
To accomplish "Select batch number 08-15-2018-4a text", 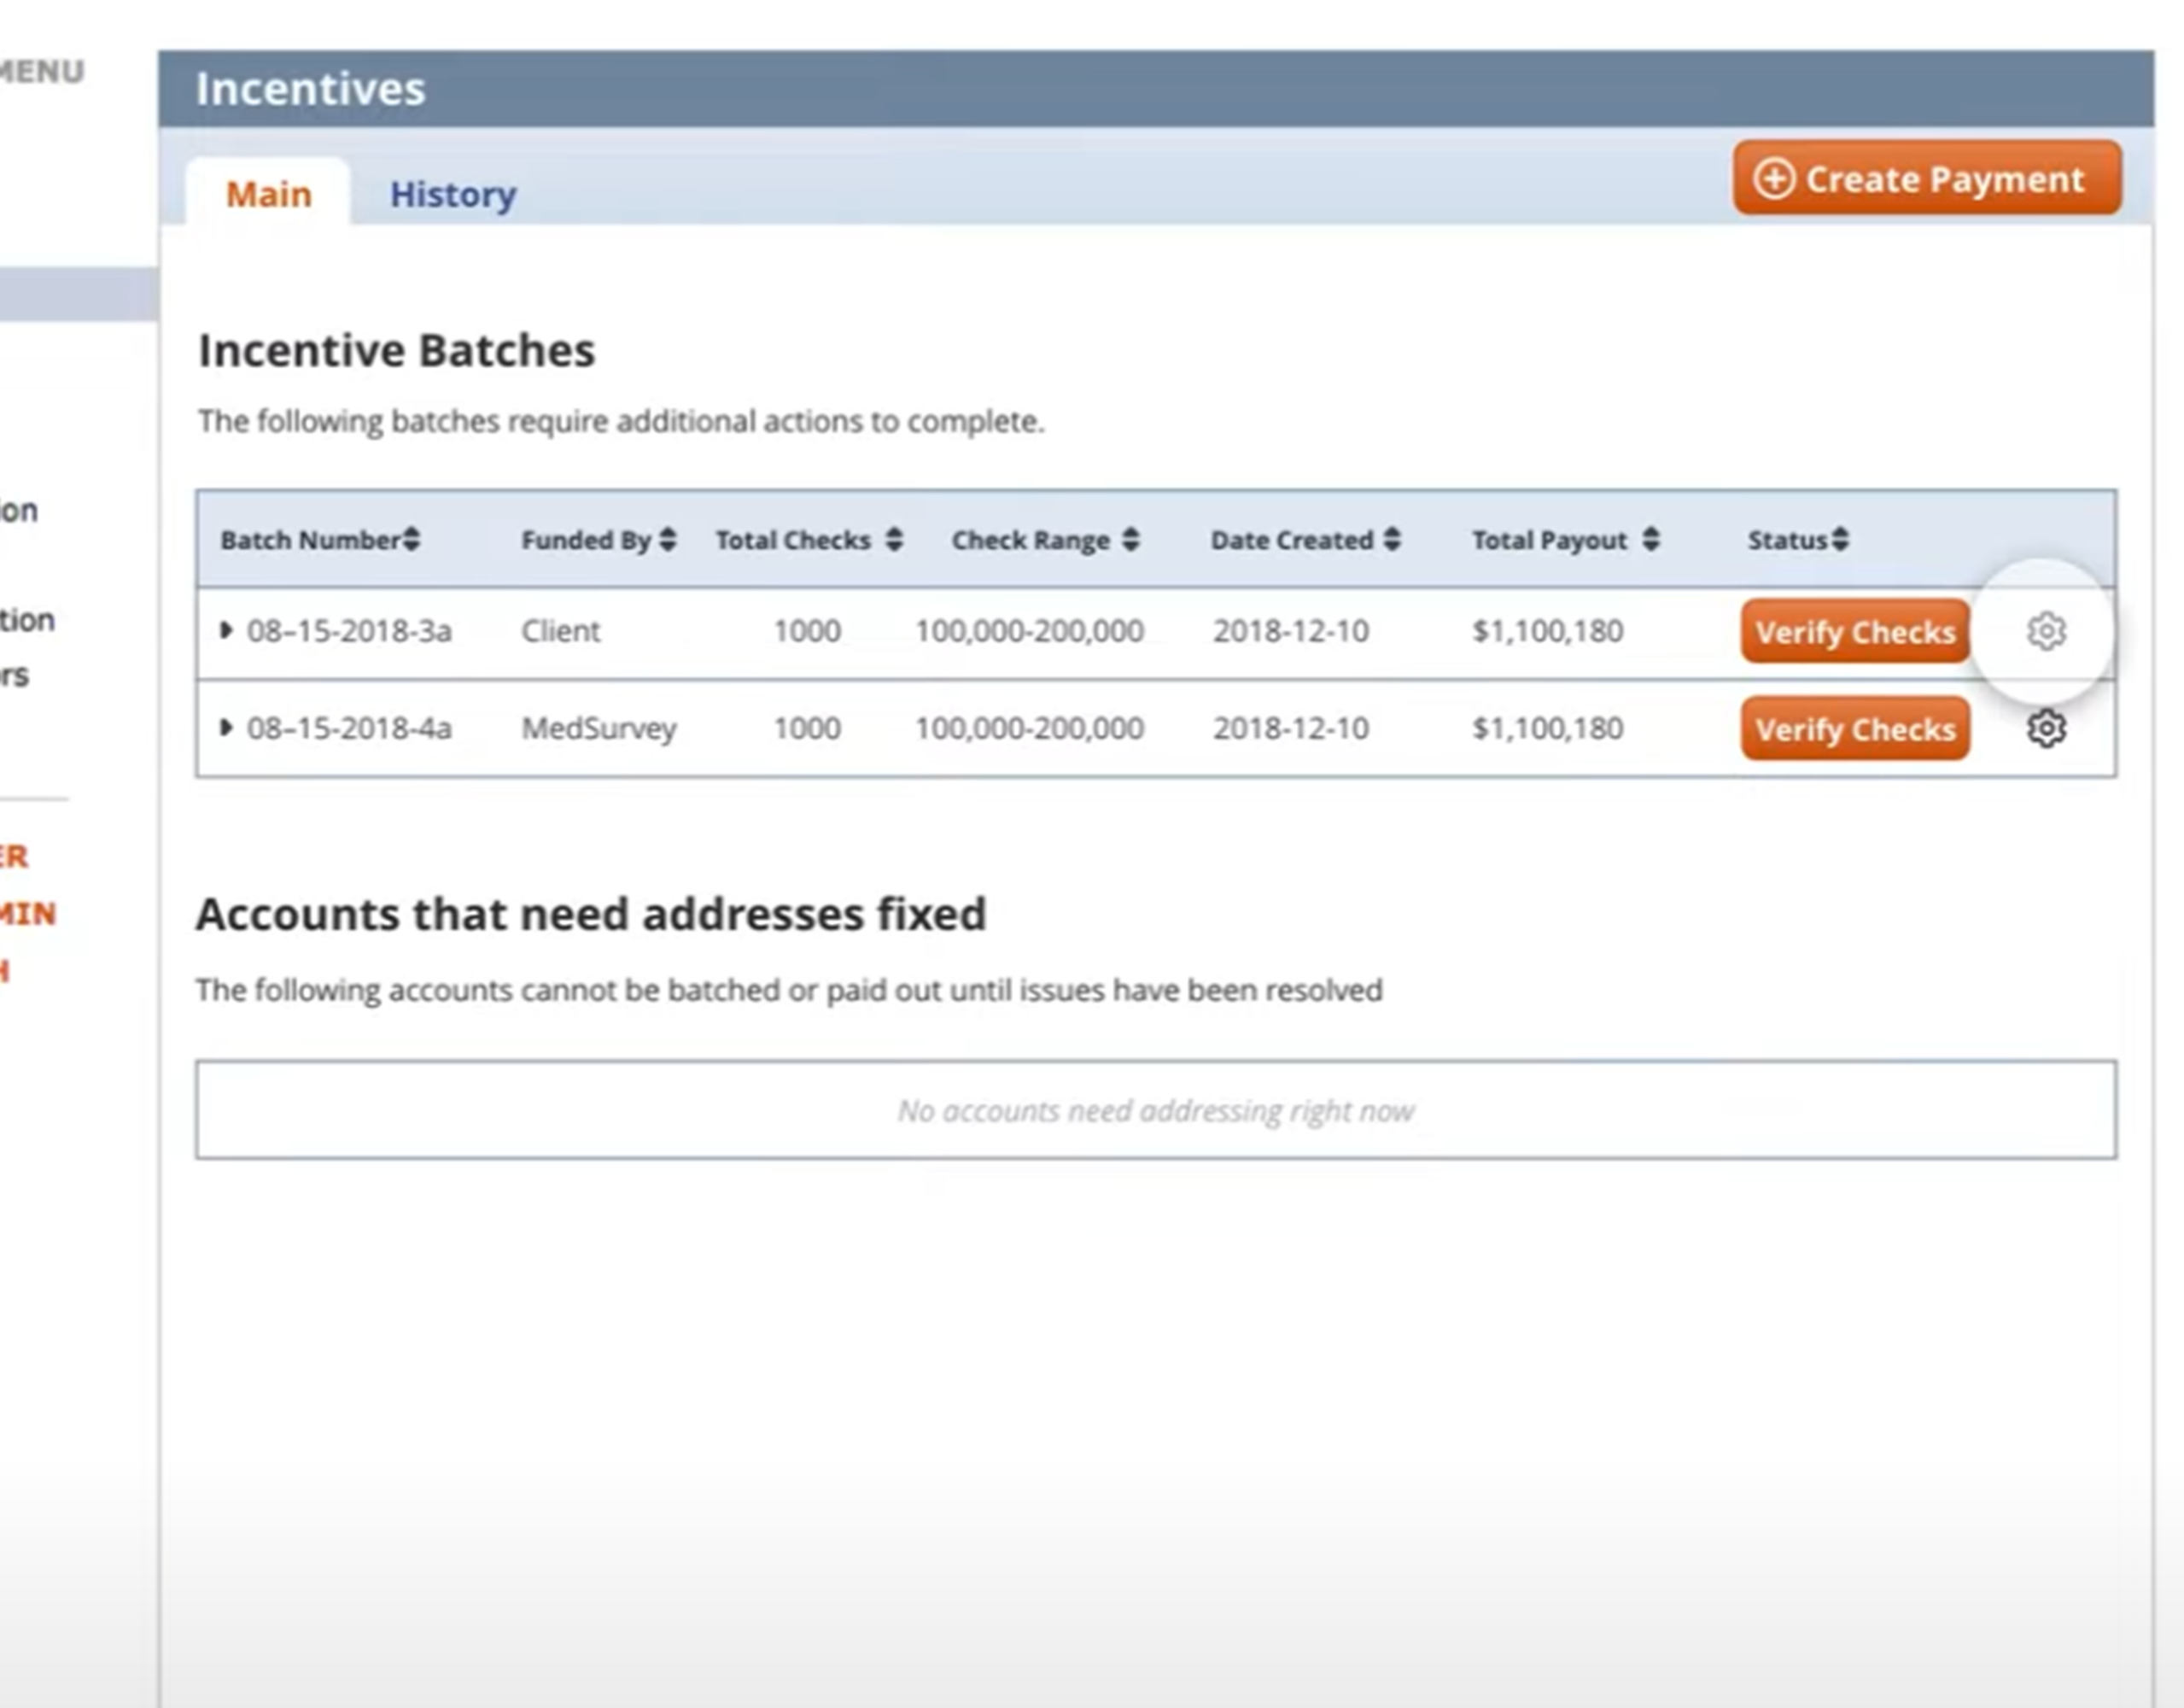I will (x=349, y=728).
